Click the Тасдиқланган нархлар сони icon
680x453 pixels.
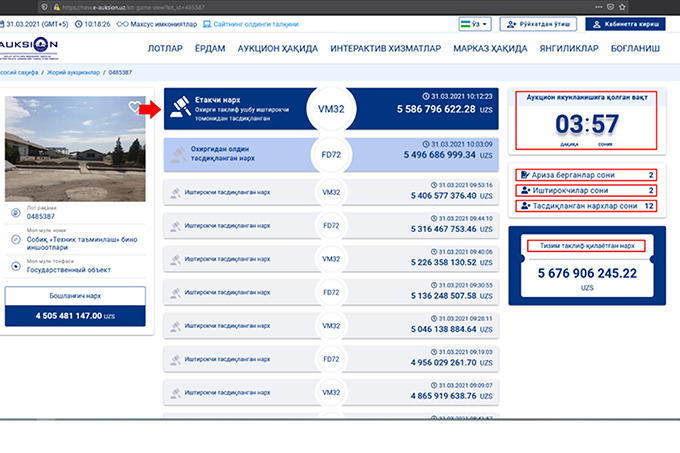pos(523,206)
